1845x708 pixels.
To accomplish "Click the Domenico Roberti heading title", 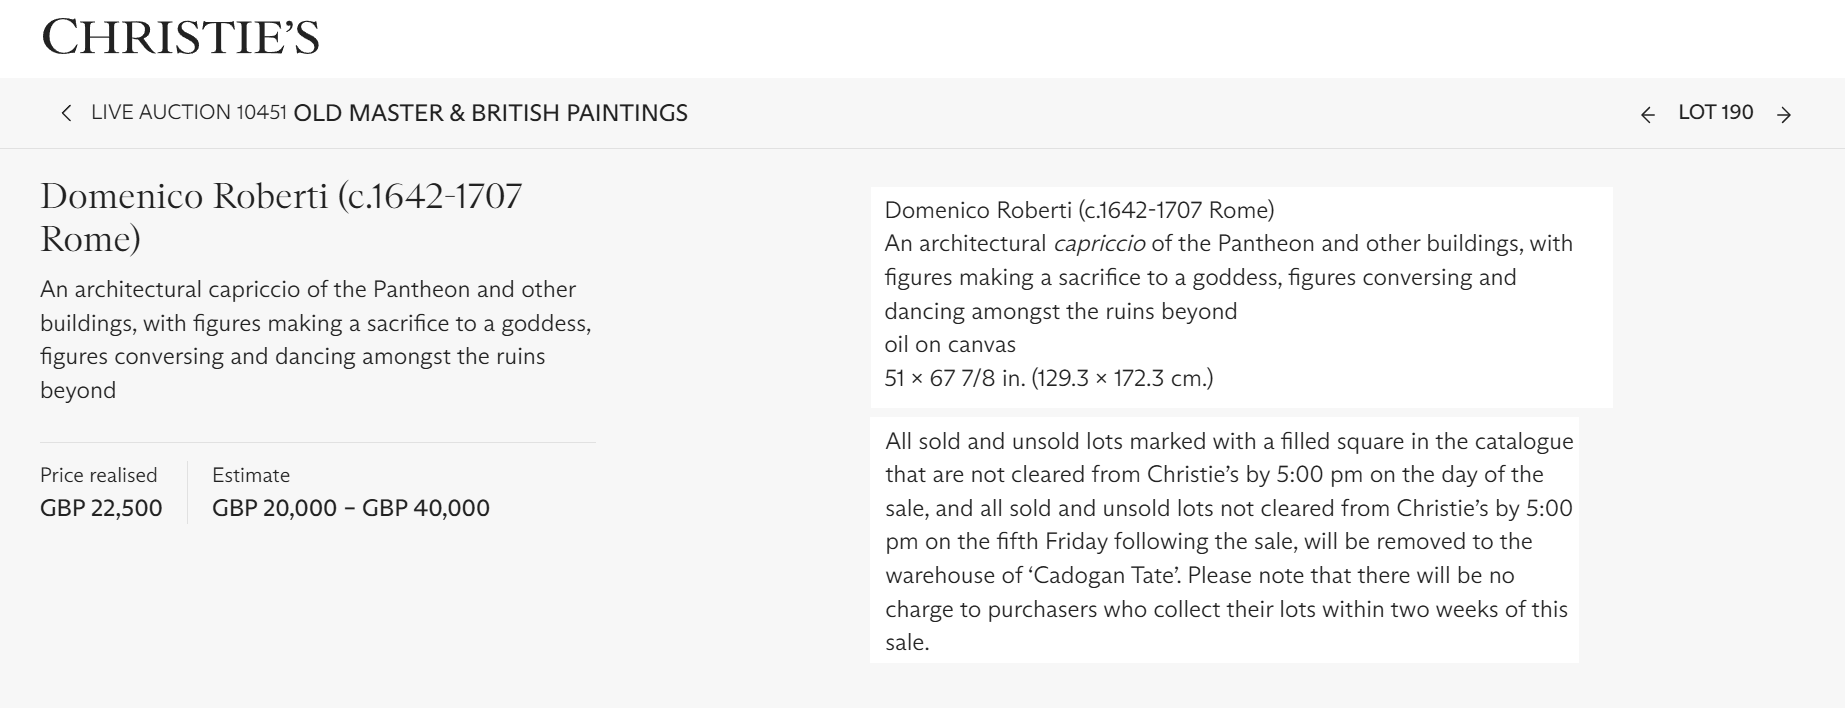I will tap(281, 216).
